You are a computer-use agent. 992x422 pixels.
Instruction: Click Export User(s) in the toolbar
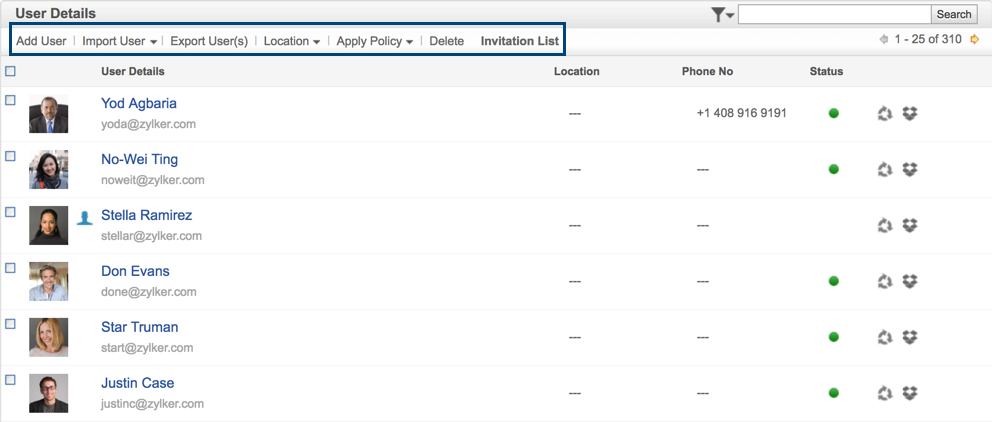(x=209, y=41)
